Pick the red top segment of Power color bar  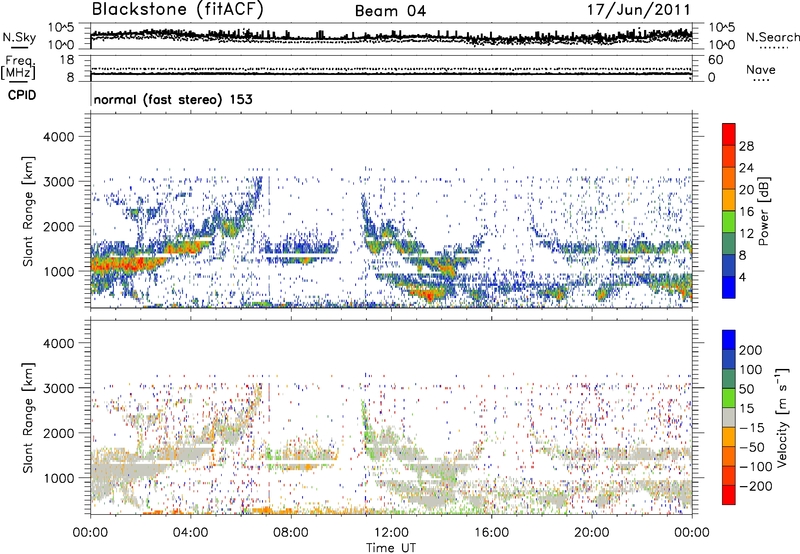coord(729,134)
